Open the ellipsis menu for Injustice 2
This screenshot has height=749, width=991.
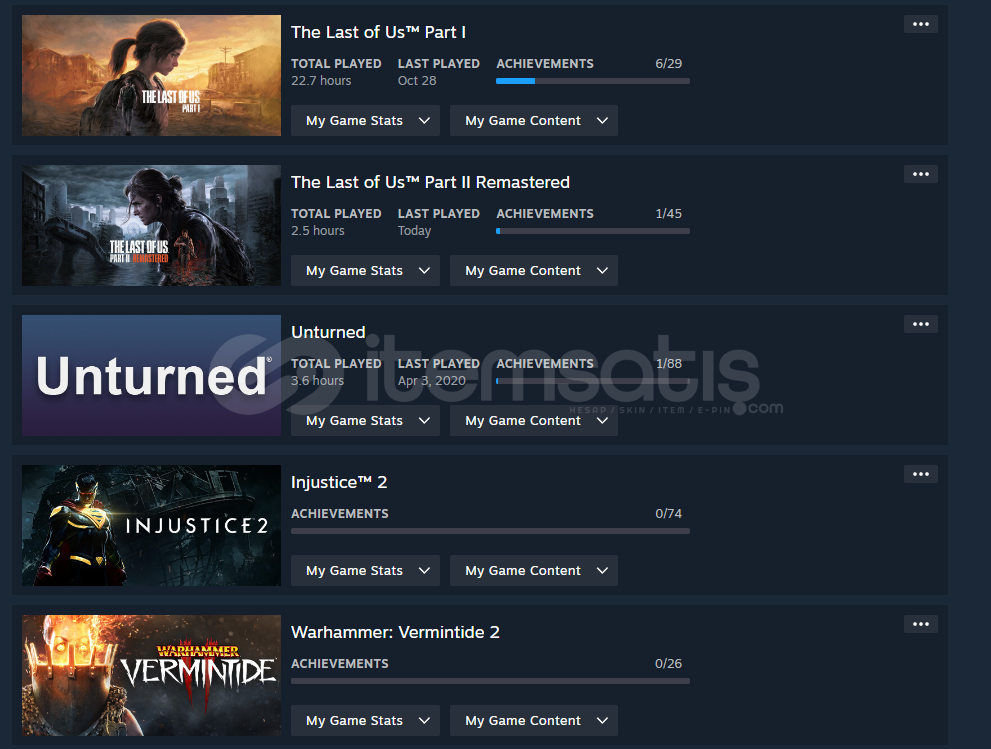(920, 474)
